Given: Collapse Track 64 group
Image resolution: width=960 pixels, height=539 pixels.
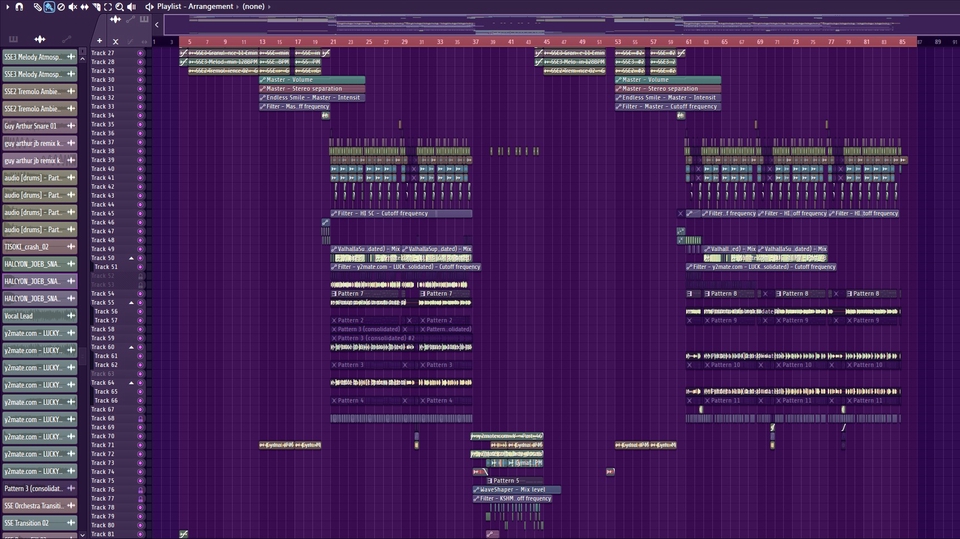Looking at the screenshot, I should click(x=131, y=383).
